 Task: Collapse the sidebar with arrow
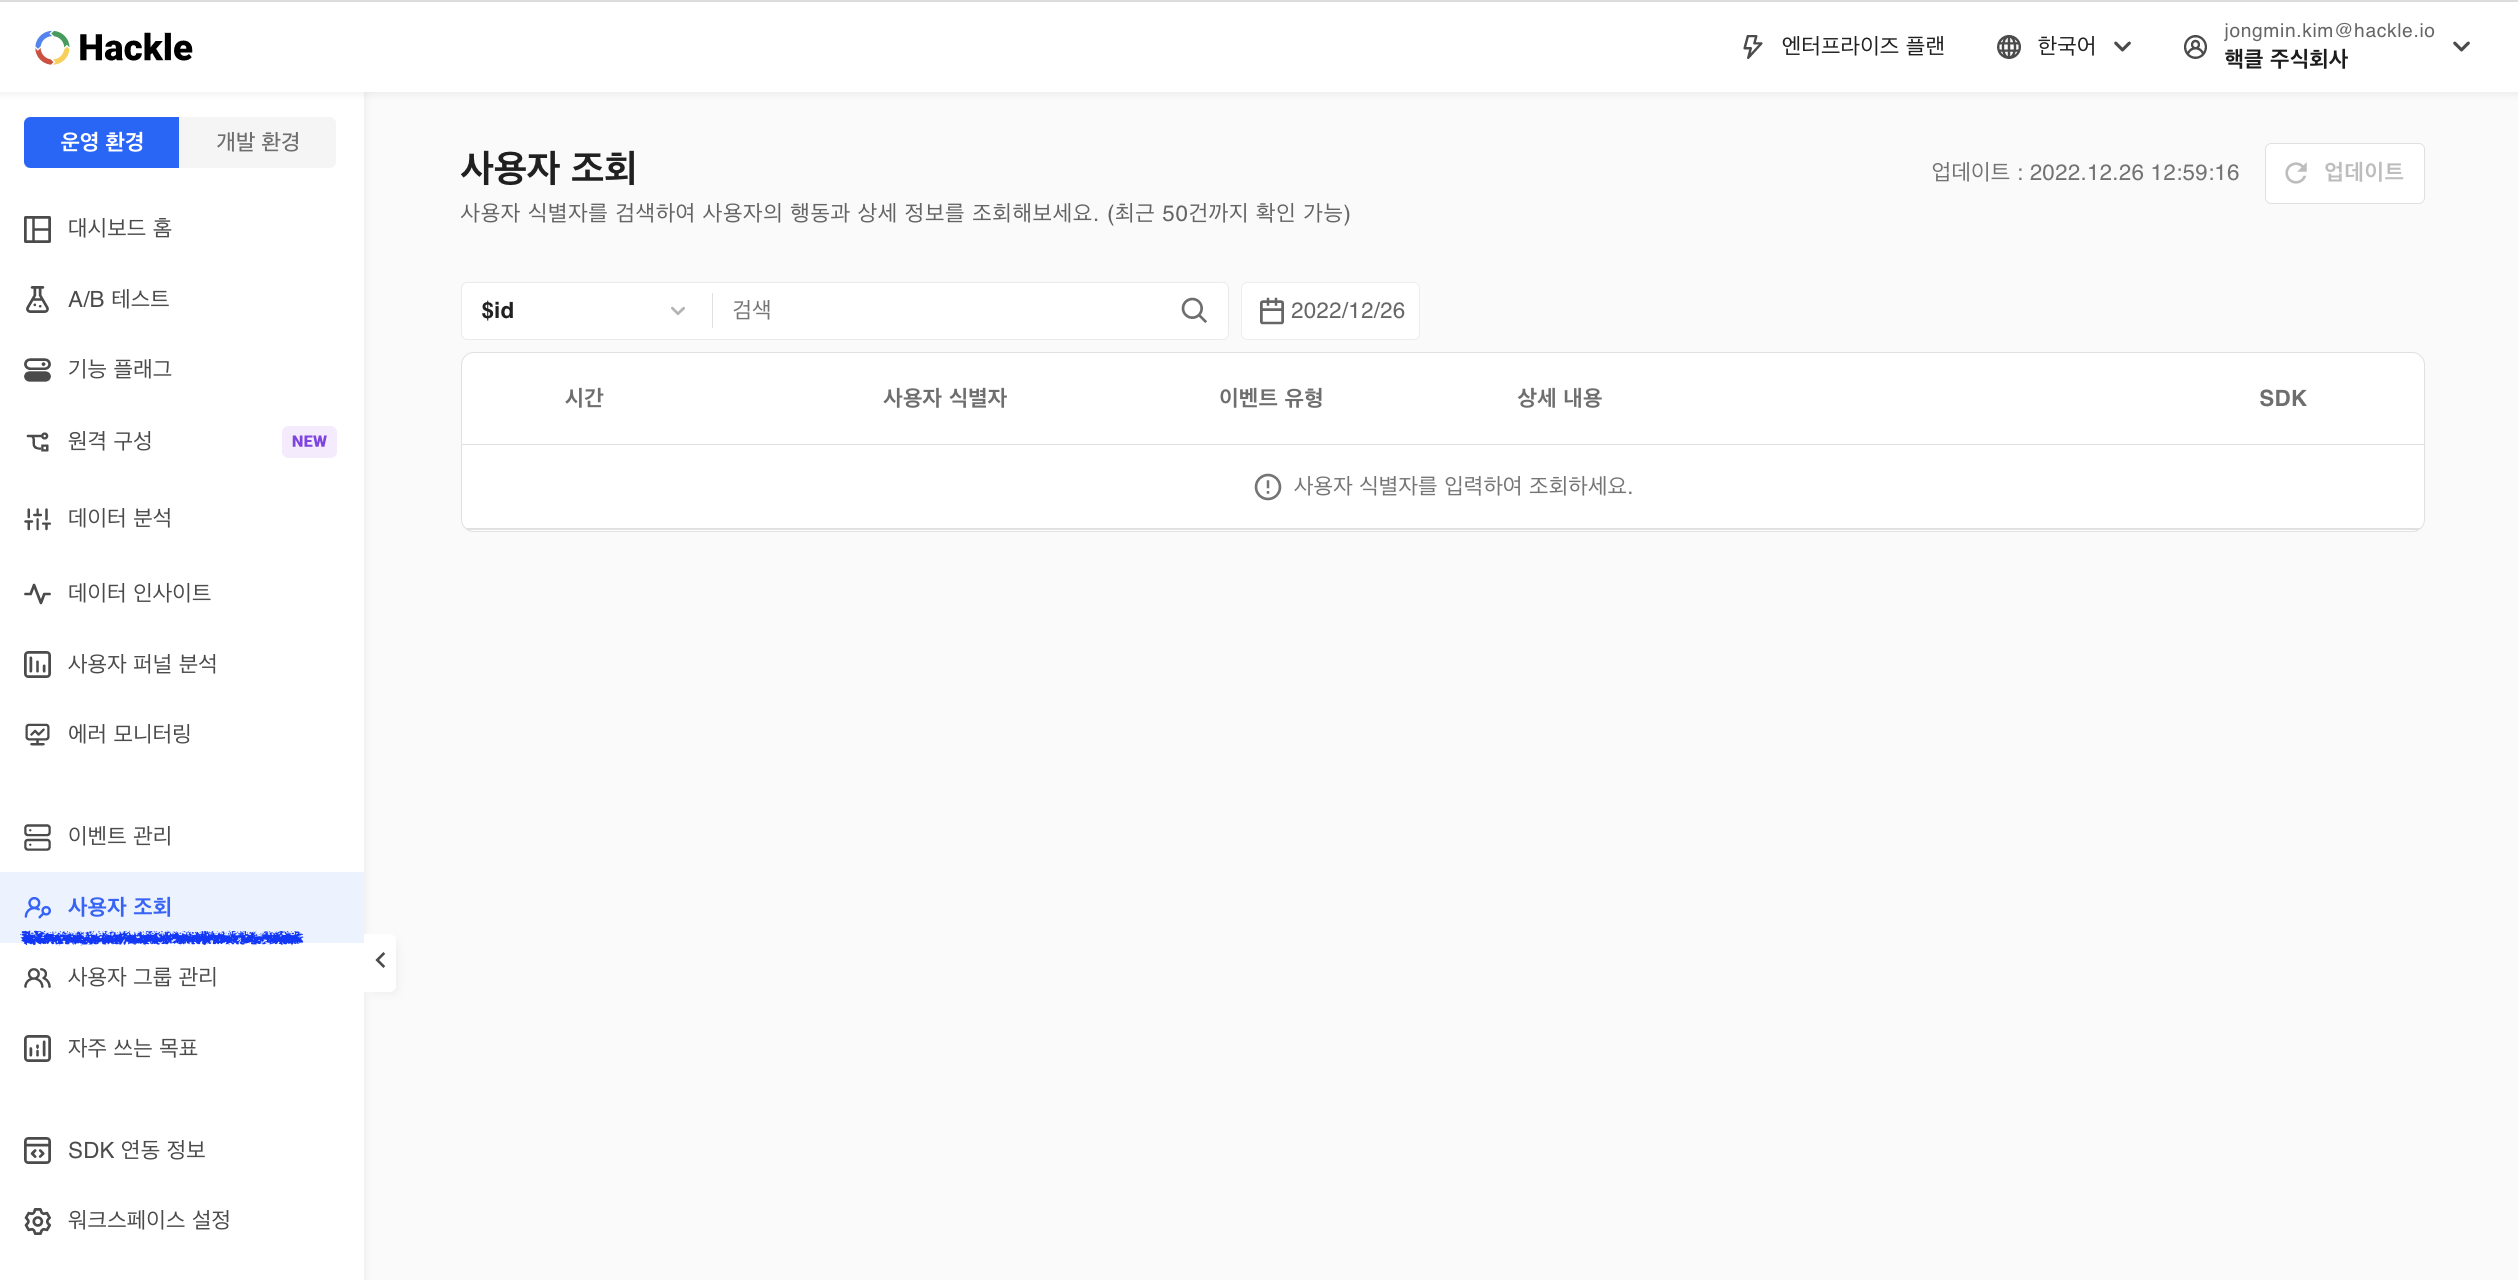click(380, 961)
